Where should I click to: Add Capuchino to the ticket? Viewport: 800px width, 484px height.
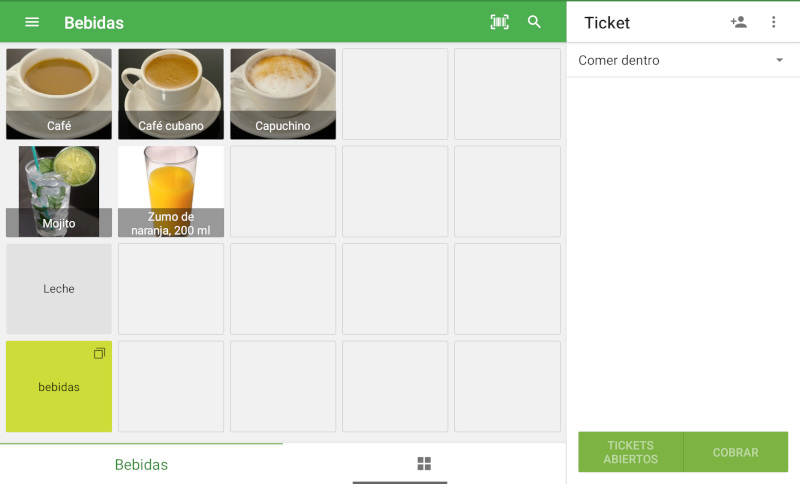[283, 94]
